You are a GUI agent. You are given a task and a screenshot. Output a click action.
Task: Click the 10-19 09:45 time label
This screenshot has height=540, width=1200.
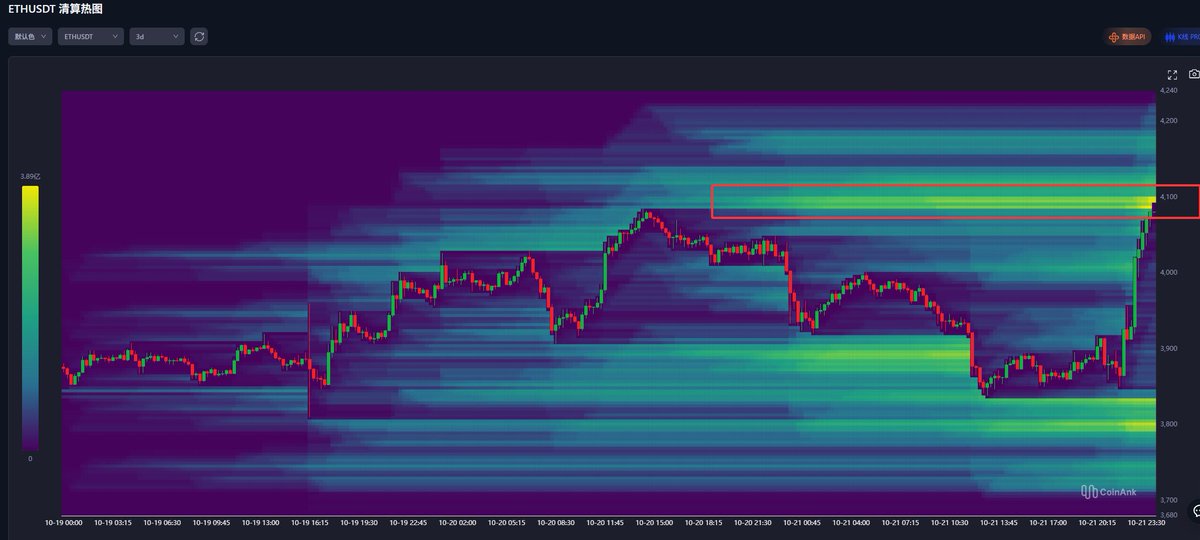tap(211, 522)
